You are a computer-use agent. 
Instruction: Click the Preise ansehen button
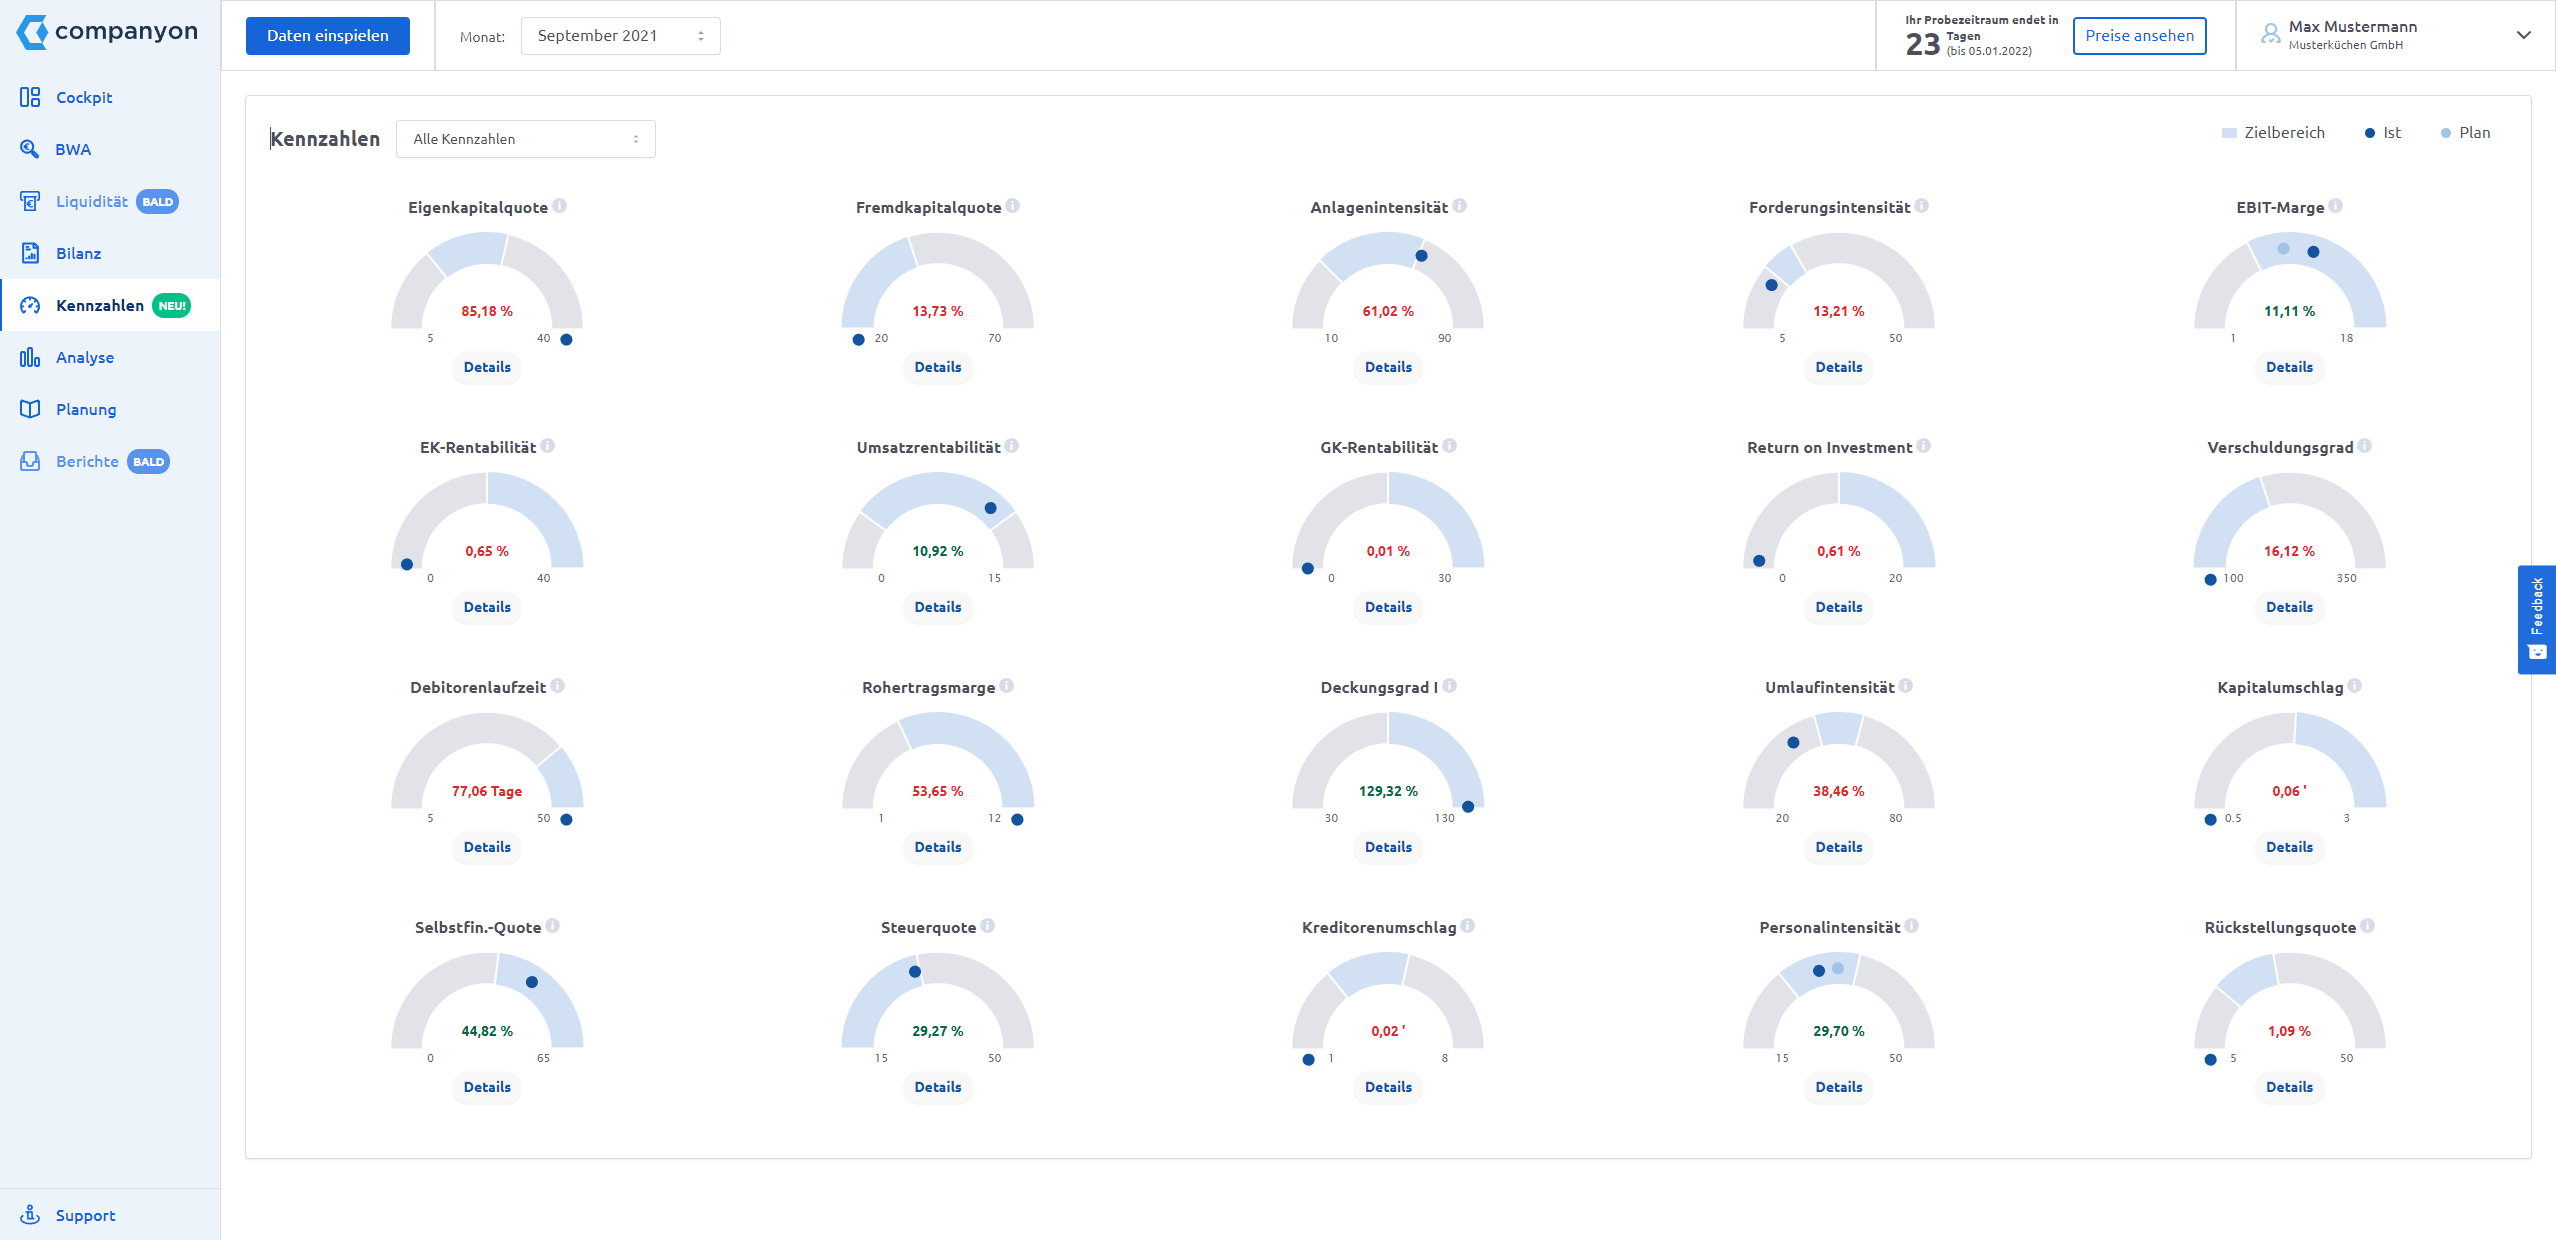(2139, 36)
